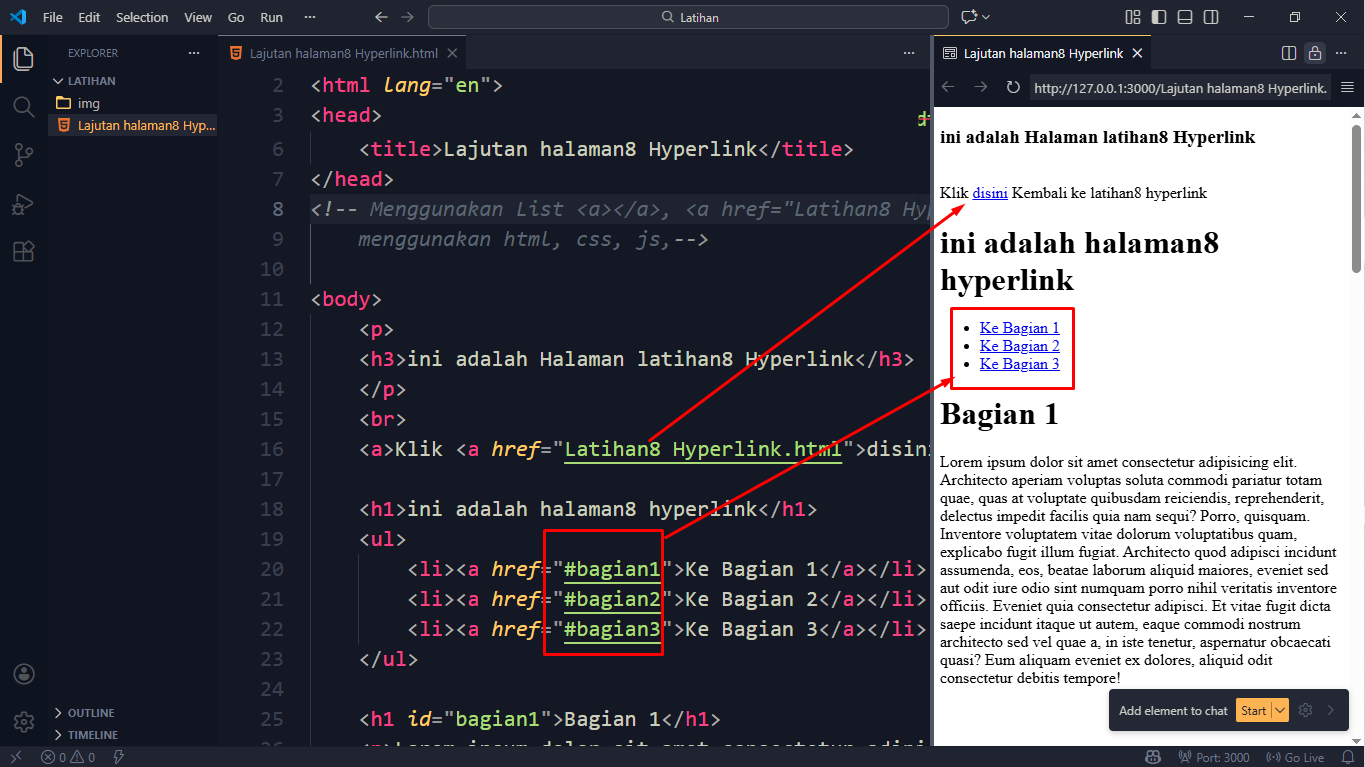Image resolution: width=1365 pixels, height=767 pixels.
Task: Enable the lock icon in the preview toolbar
Action: pos(1314,53)
